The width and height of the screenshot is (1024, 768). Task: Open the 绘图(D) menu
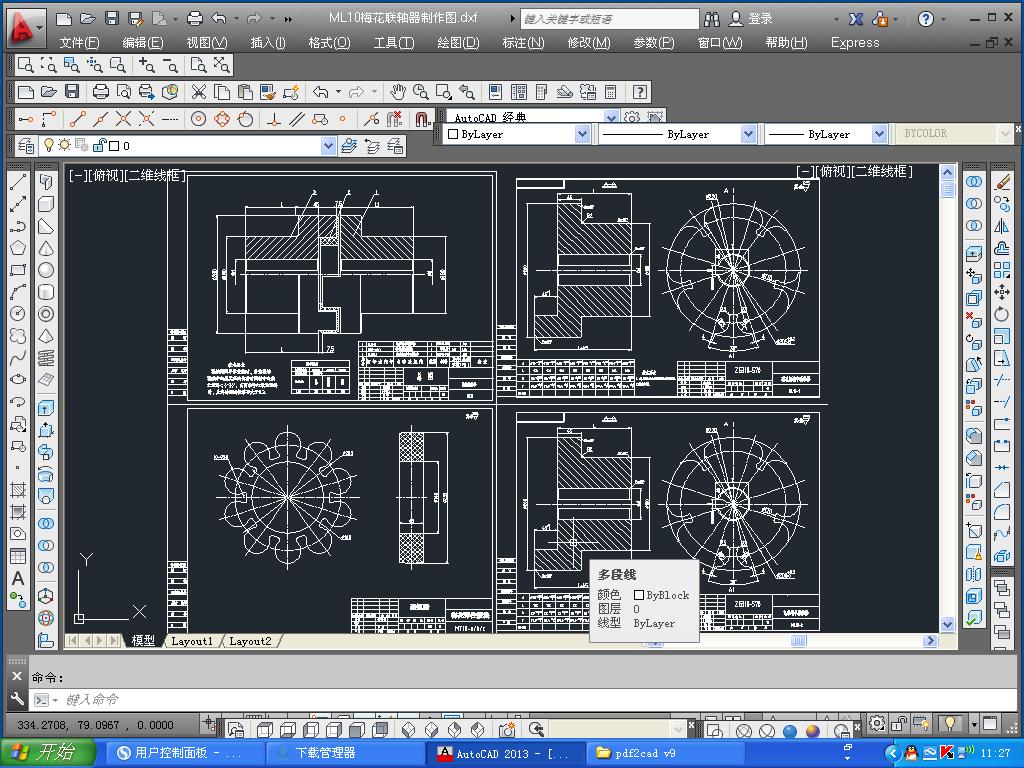point(458,42)
